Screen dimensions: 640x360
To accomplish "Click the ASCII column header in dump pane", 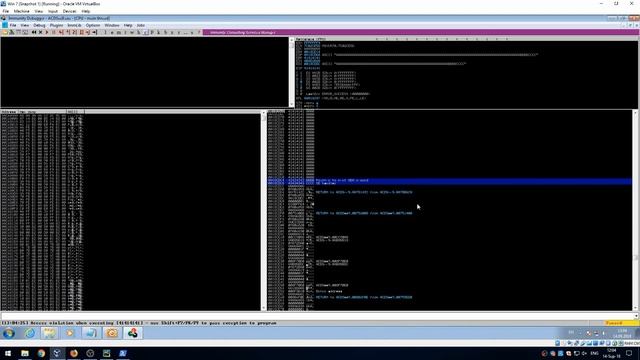I will tap(75, 111).
